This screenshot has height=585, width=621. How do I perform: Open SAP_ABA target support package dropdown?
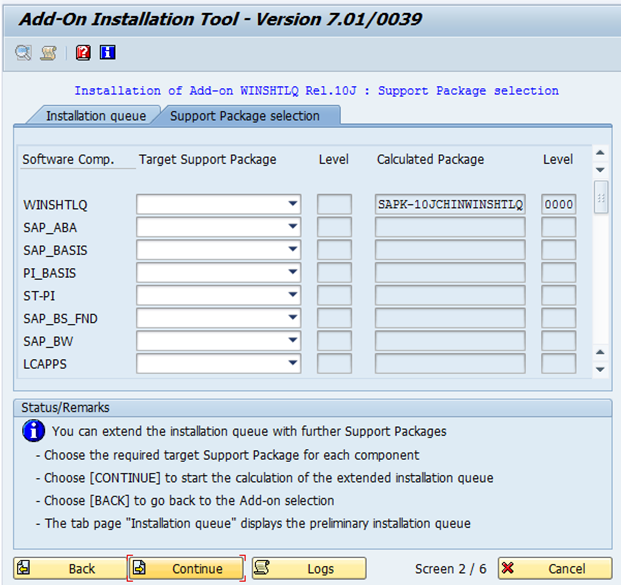(293, 227)
